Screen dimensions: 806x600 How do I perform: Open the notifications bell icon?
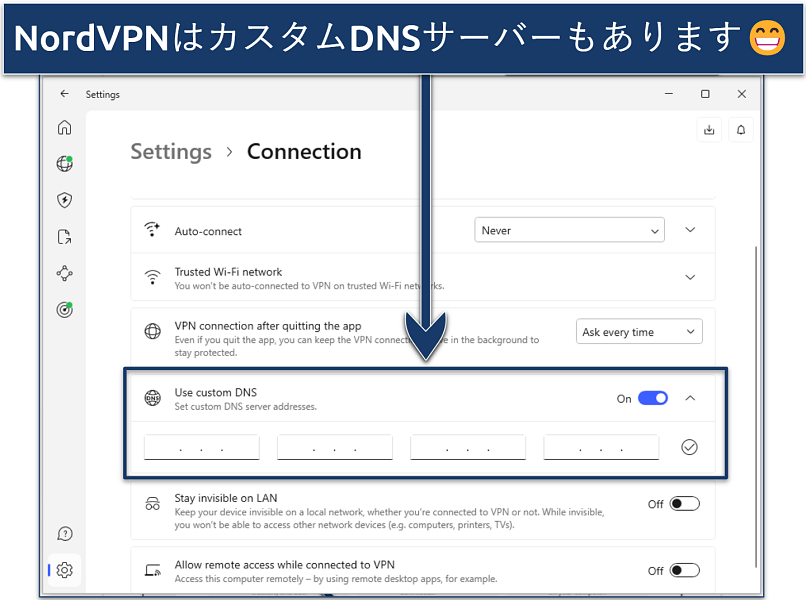pos(741,129)
